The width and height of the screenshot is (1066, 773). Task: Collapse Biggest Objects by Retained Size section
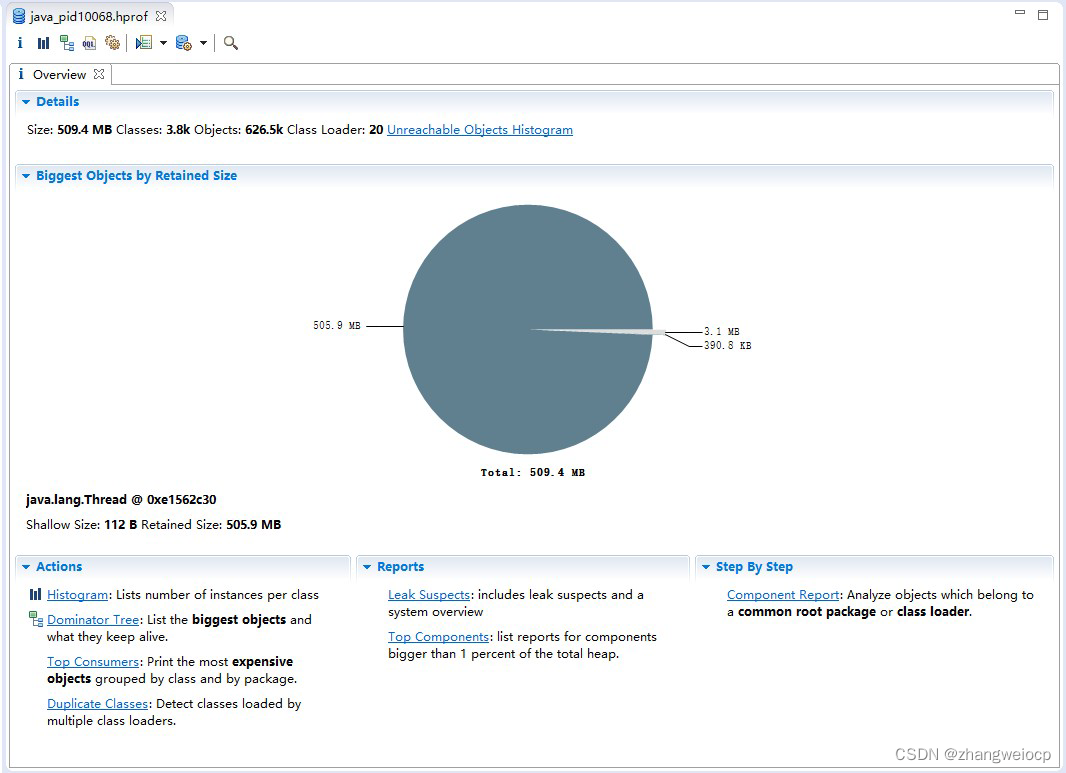point(26,175)
